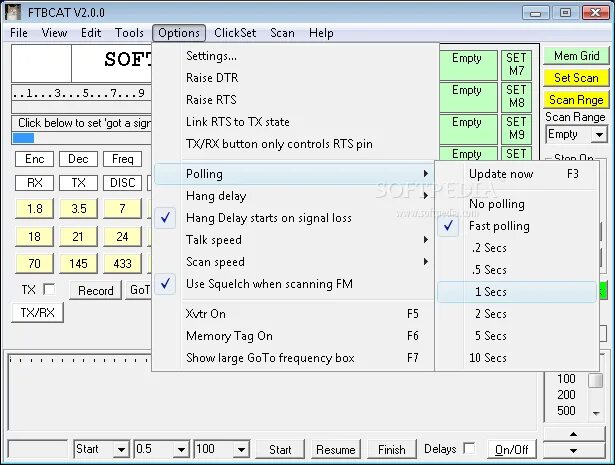This screenshot has height=465, width=615.
Task: Uncheck Hang Delay starts on signal loss
Action: [295, 218]
